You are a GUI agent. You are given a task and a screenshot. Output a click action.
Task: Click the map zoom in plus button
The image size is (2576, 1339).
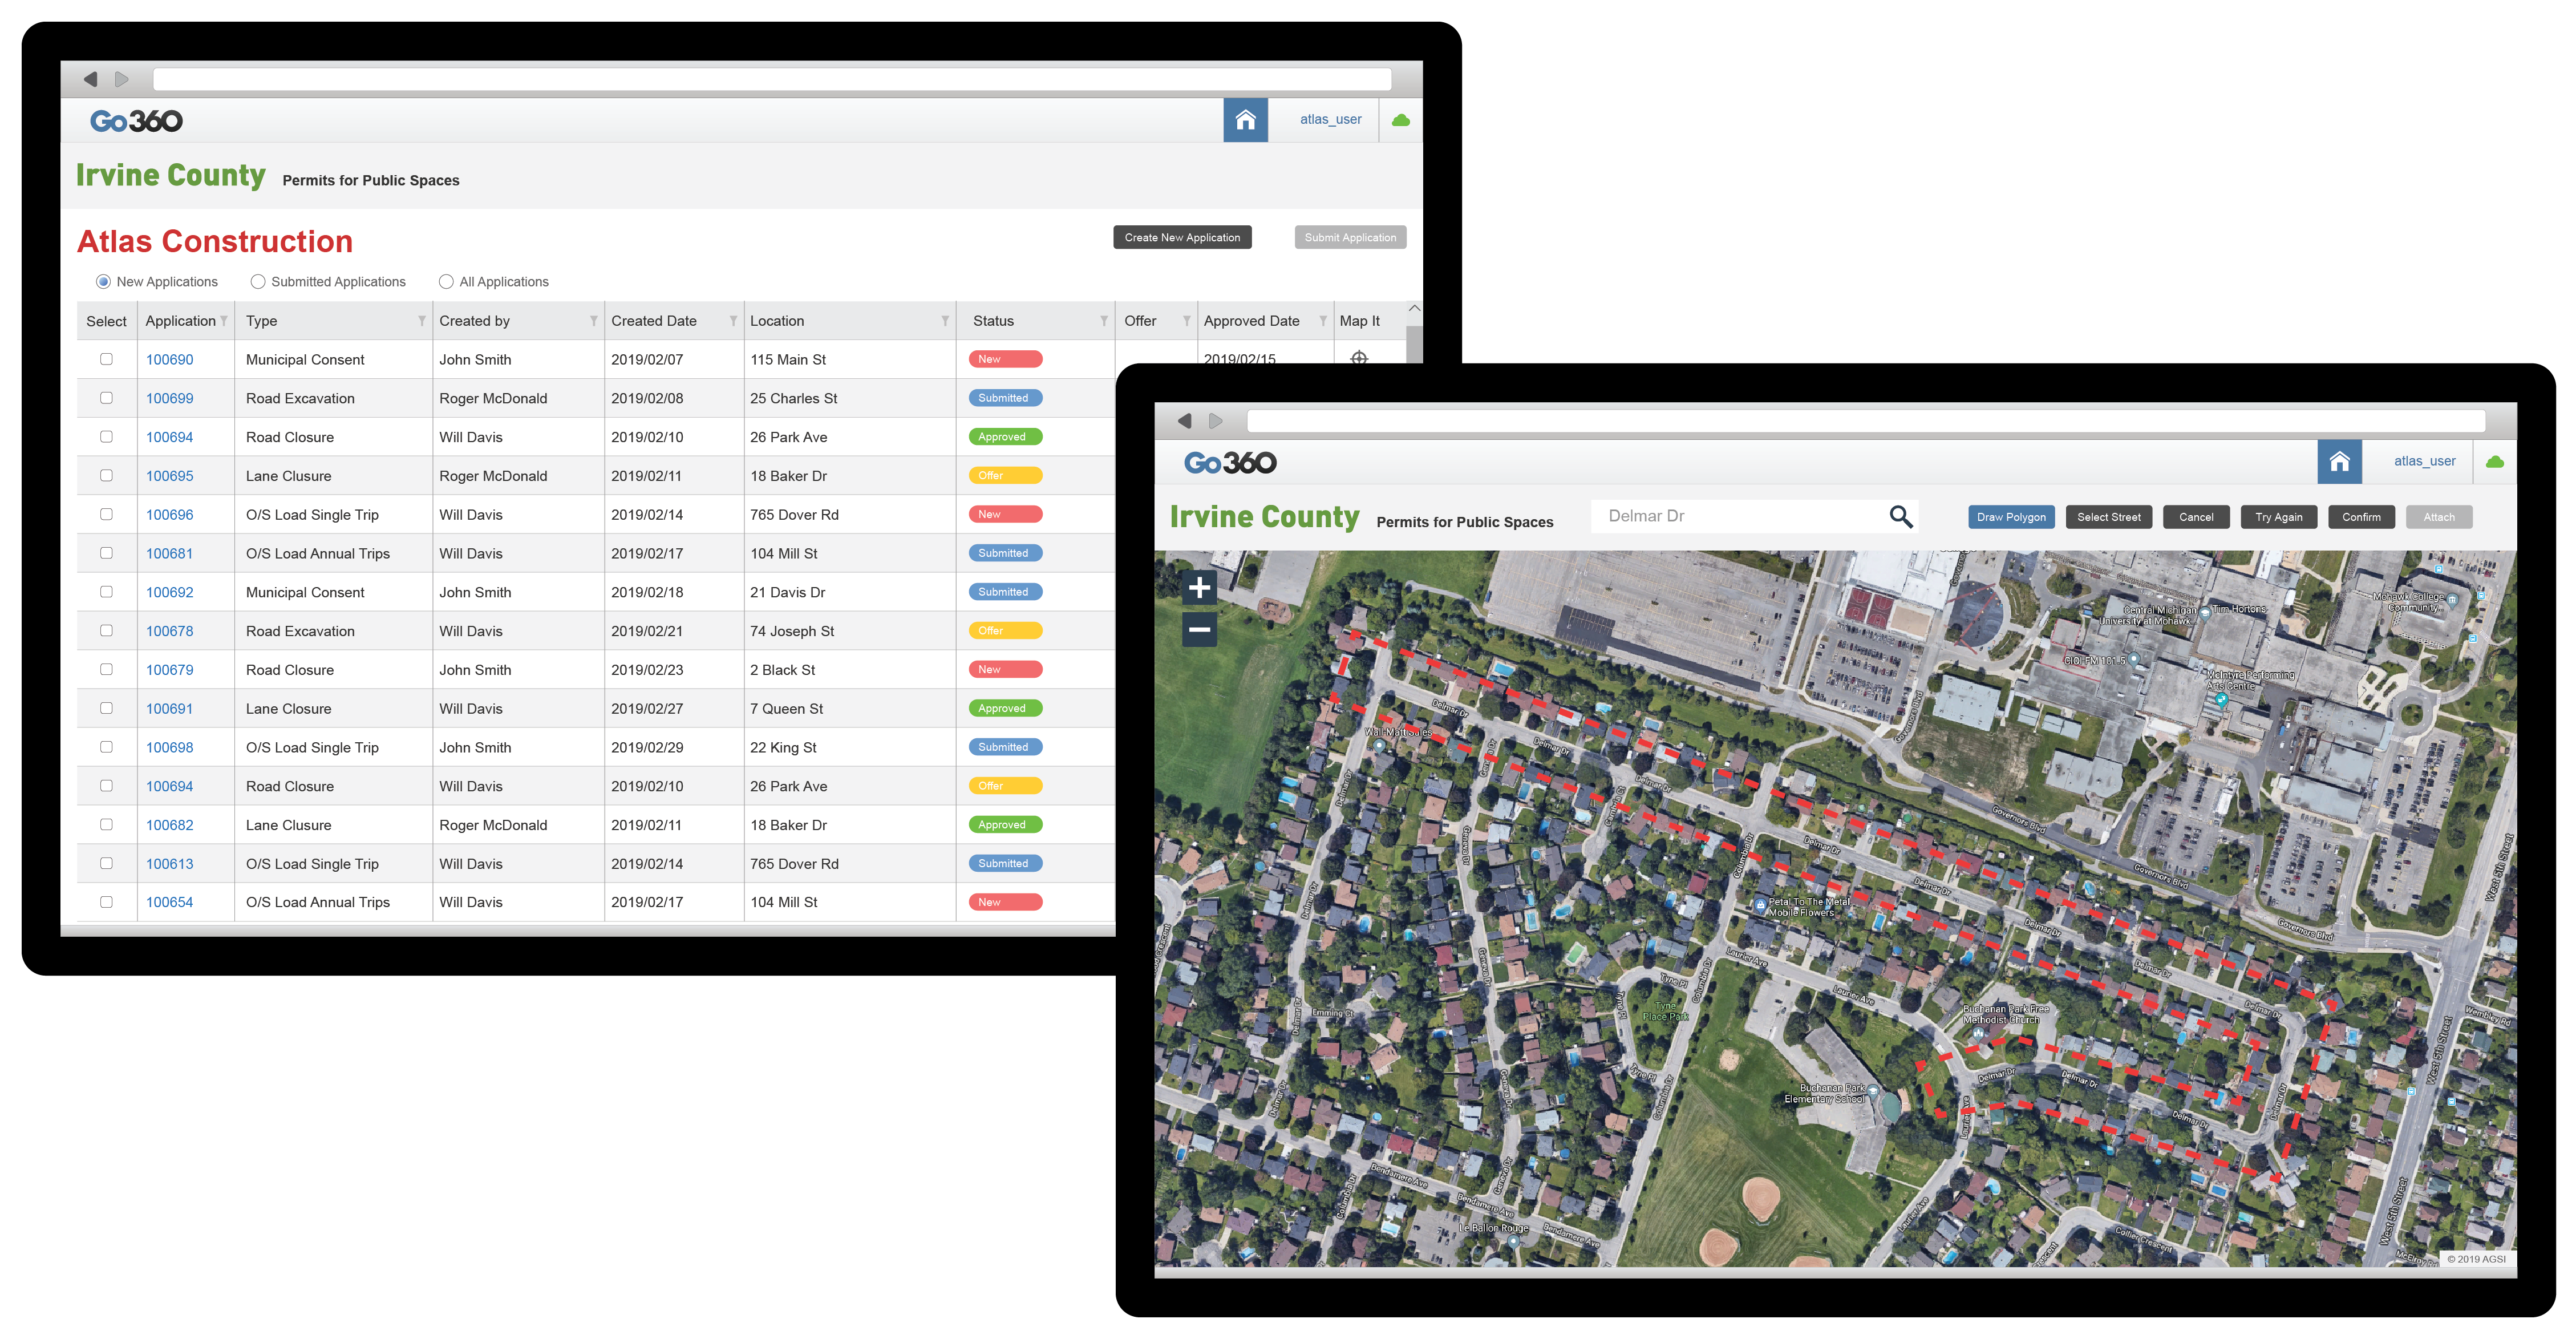[1199, 587]
